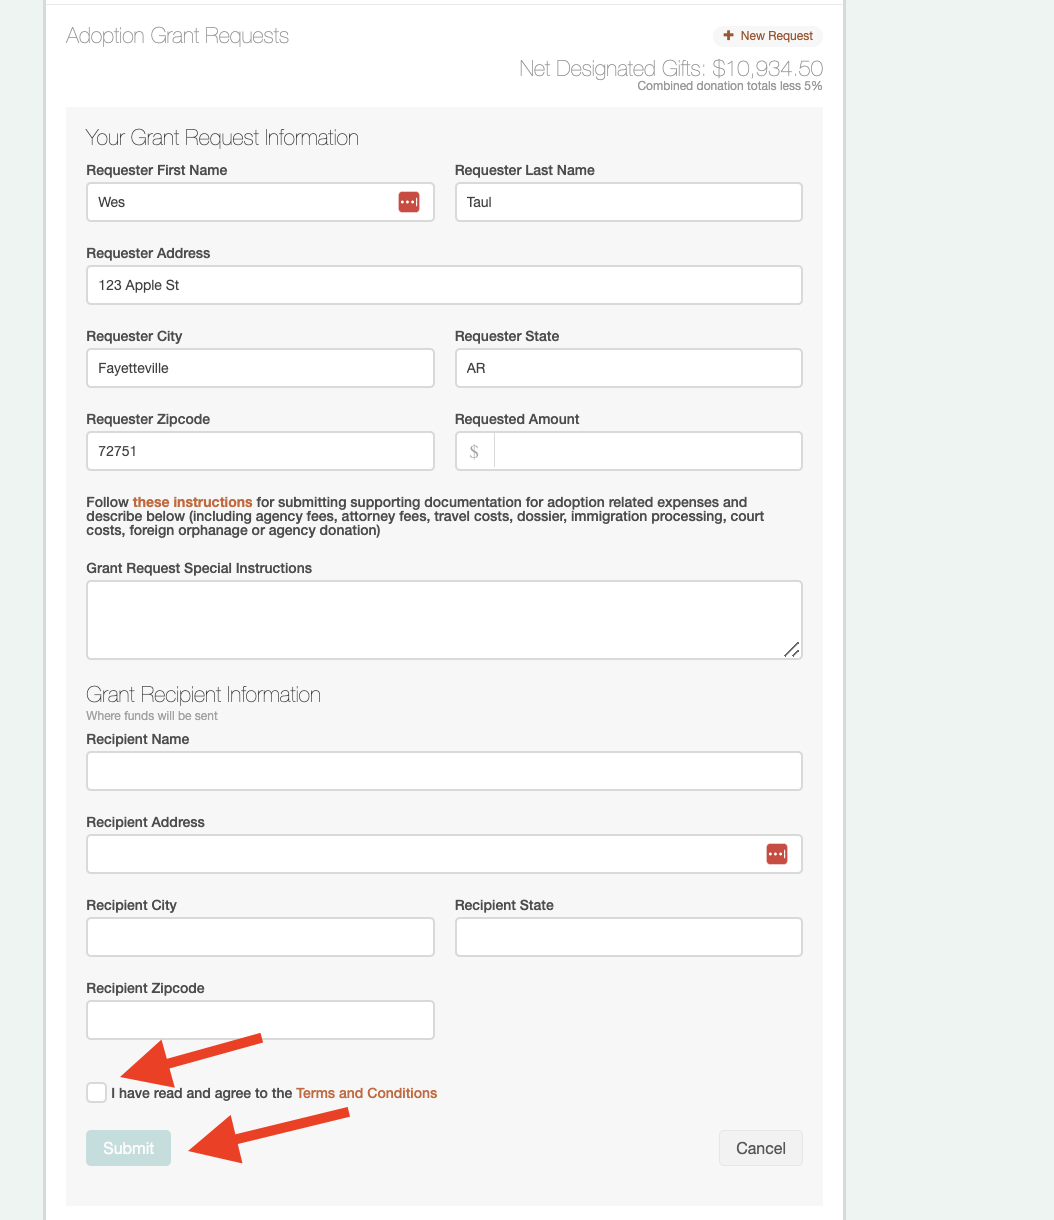Check the Terms and Conditions agreement checkbox

point(96,1092)
